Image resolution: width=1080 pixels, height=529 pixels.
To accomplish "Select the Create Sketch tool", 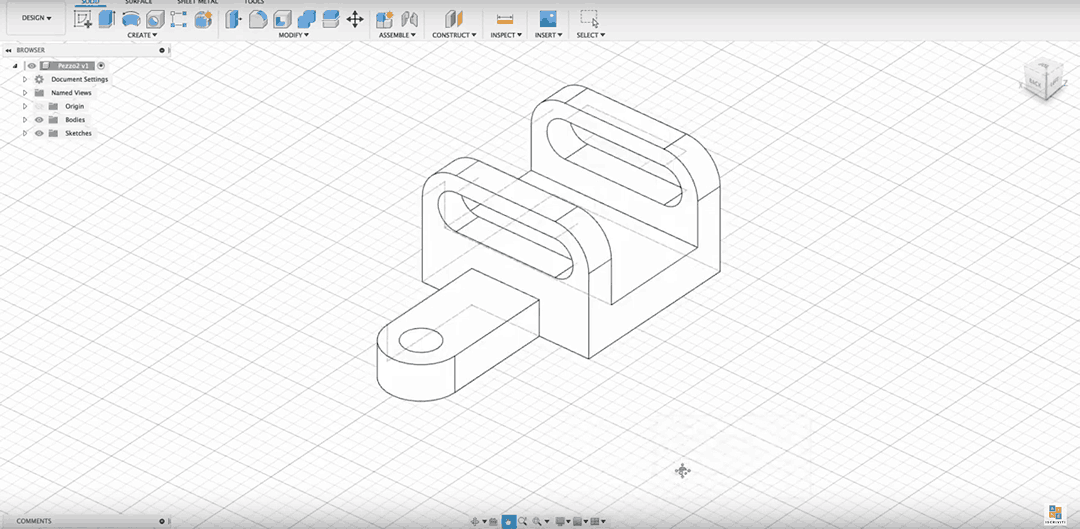I will point(83,19).
